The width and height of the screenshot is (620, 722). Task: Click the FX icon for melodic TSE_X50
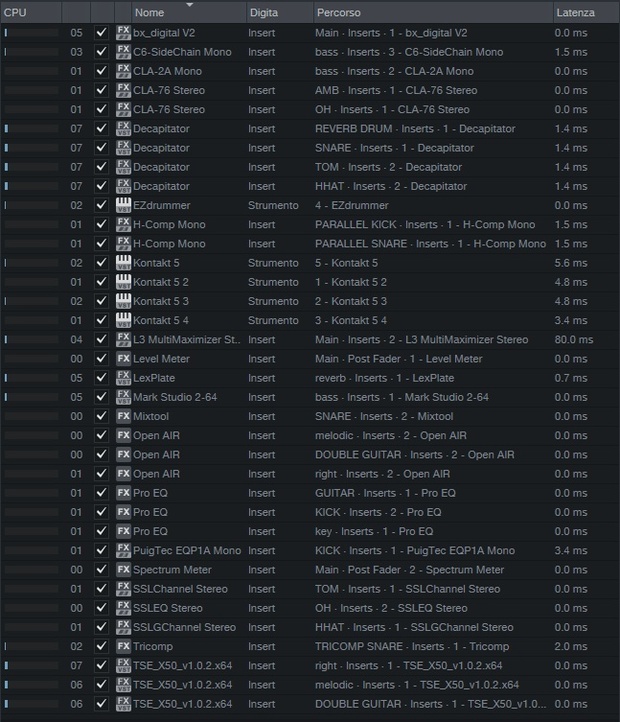click(x=123, y=685)
